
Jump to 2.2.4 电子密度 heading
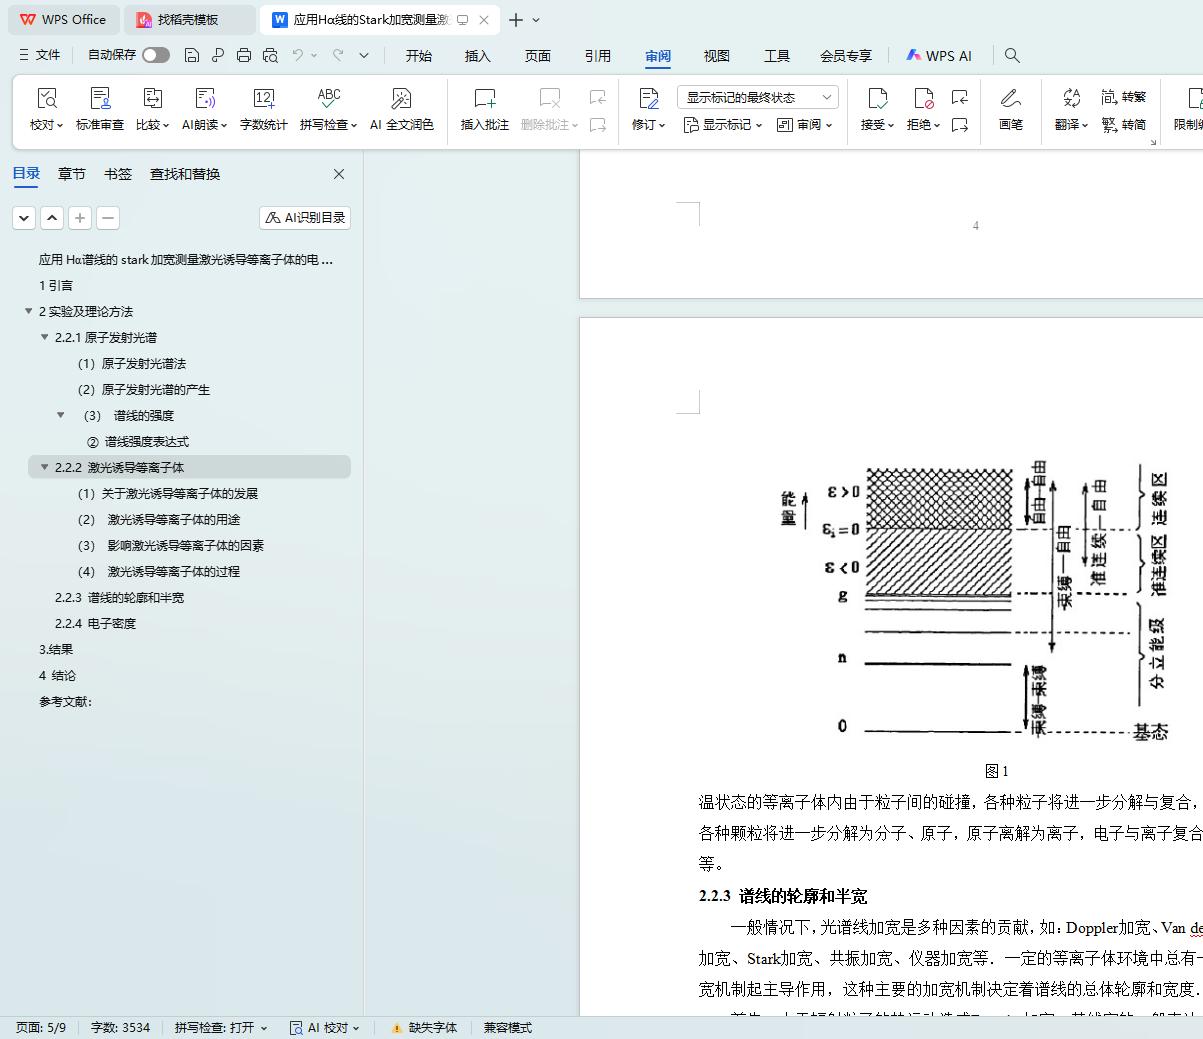(x=95, y=623)
